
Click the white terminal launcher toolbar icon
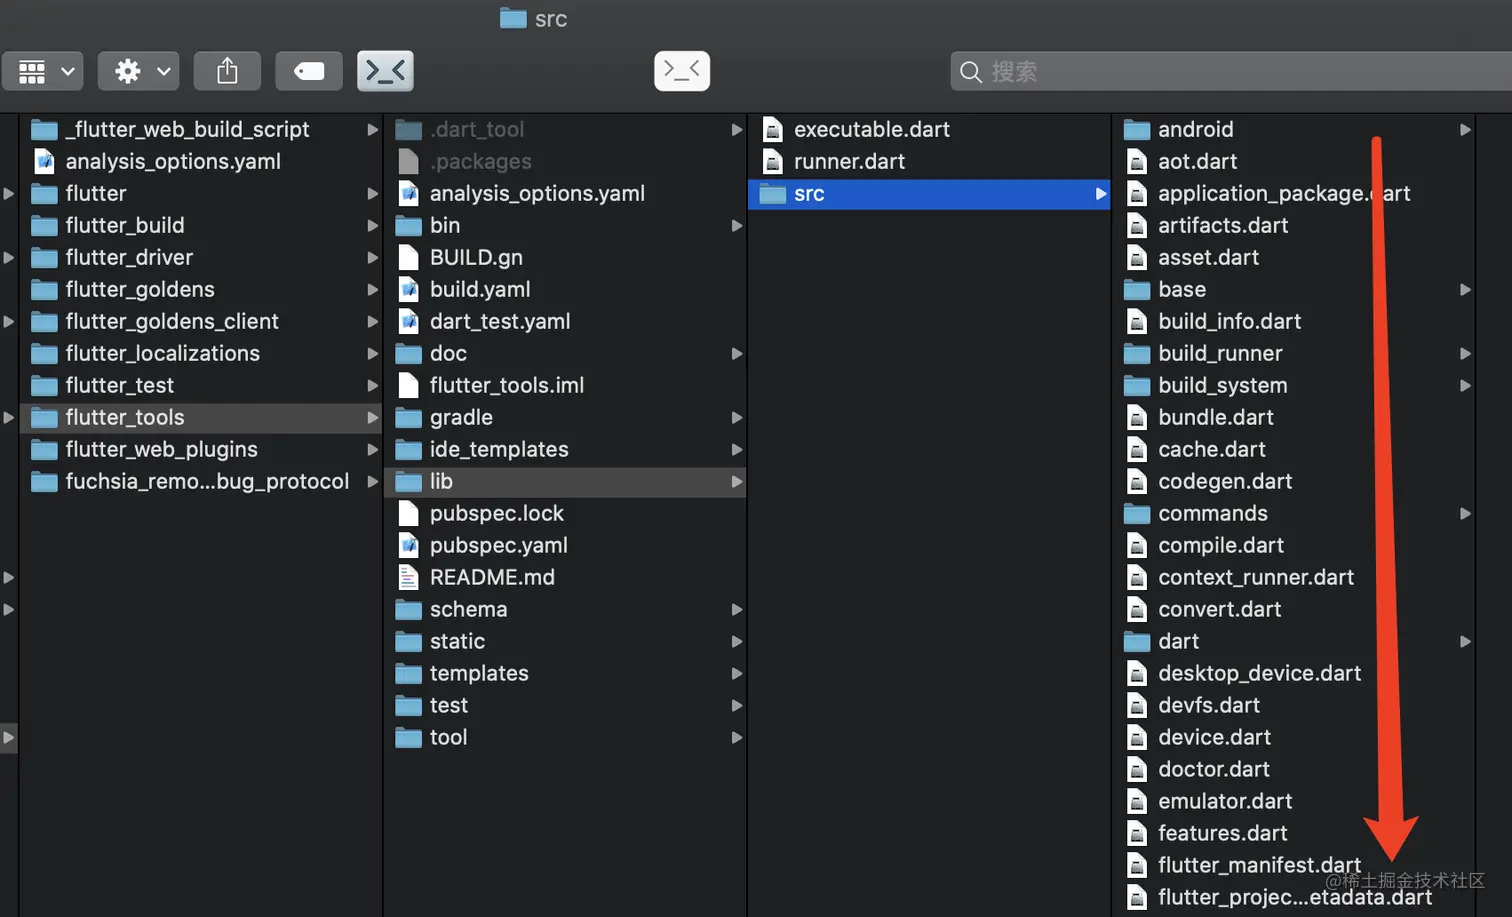pyautogui.click(x=682, y=71)
